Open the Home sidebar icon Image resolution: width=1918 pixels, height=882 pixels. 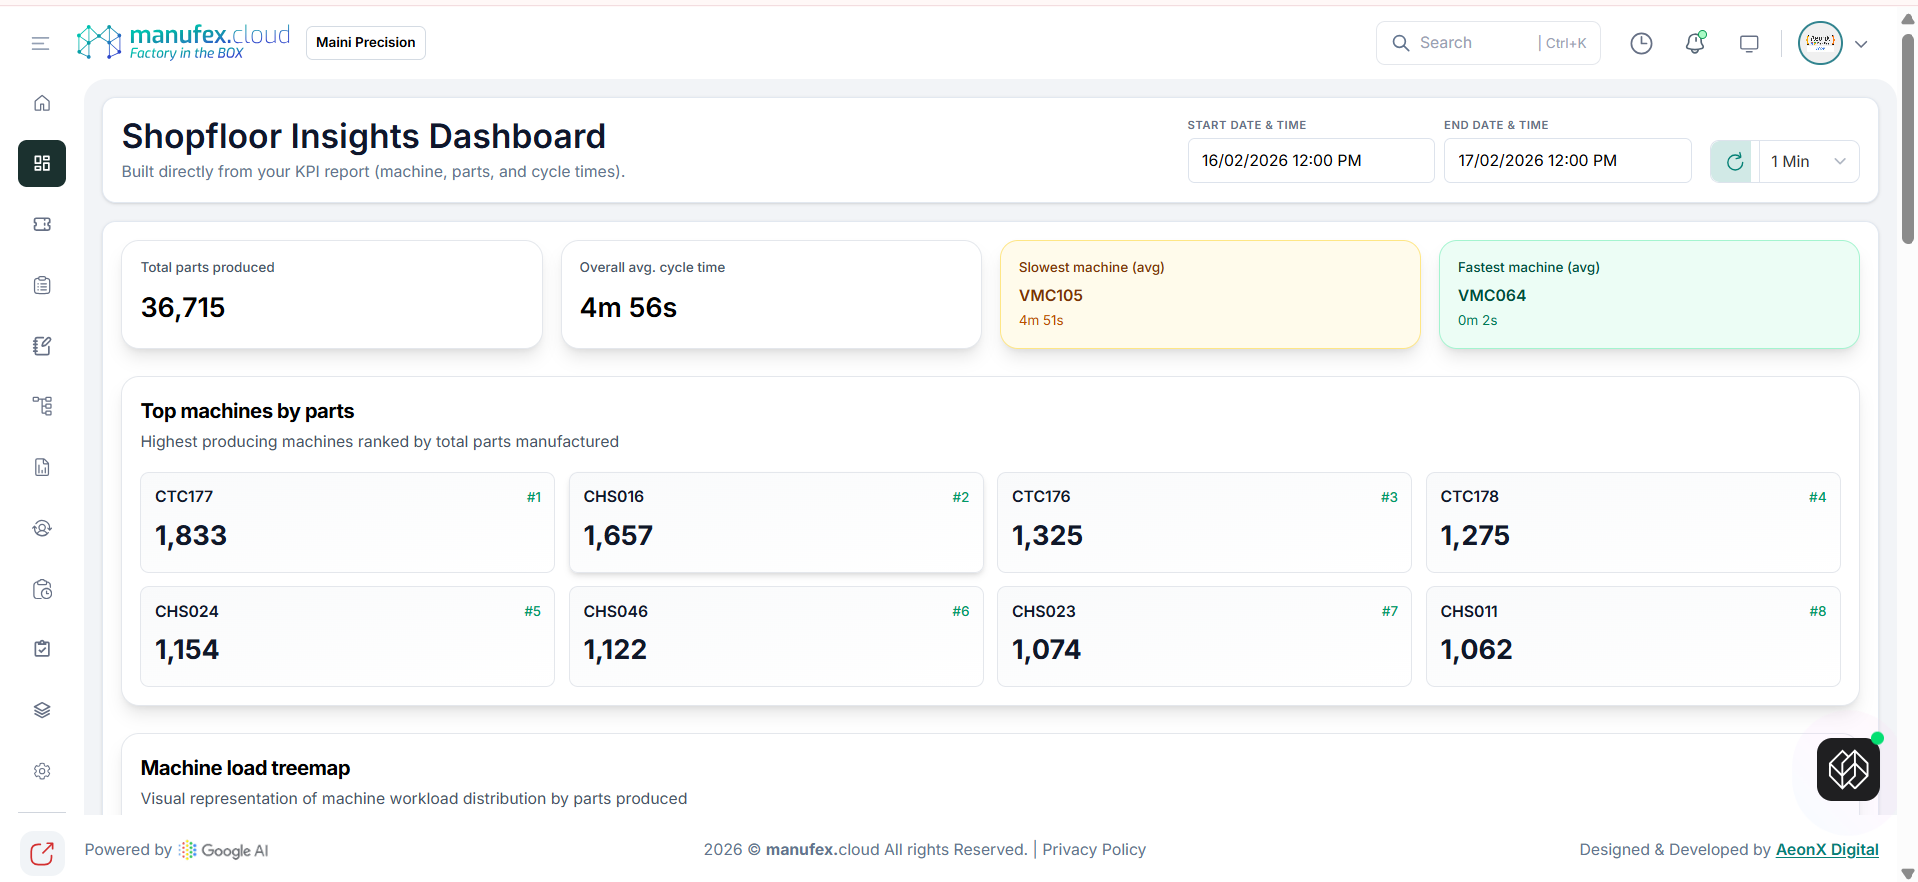click(42, 103)
